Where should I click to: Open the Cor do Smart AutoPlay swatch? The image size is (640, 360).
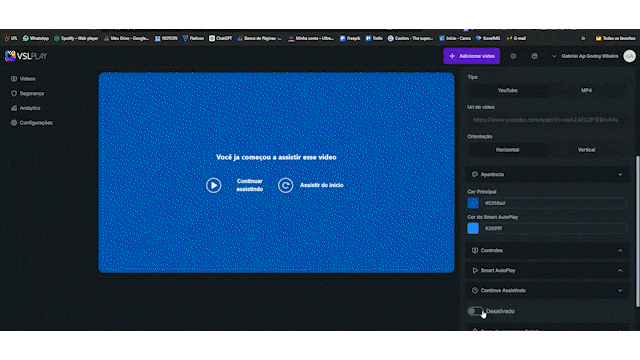(473, 228)
